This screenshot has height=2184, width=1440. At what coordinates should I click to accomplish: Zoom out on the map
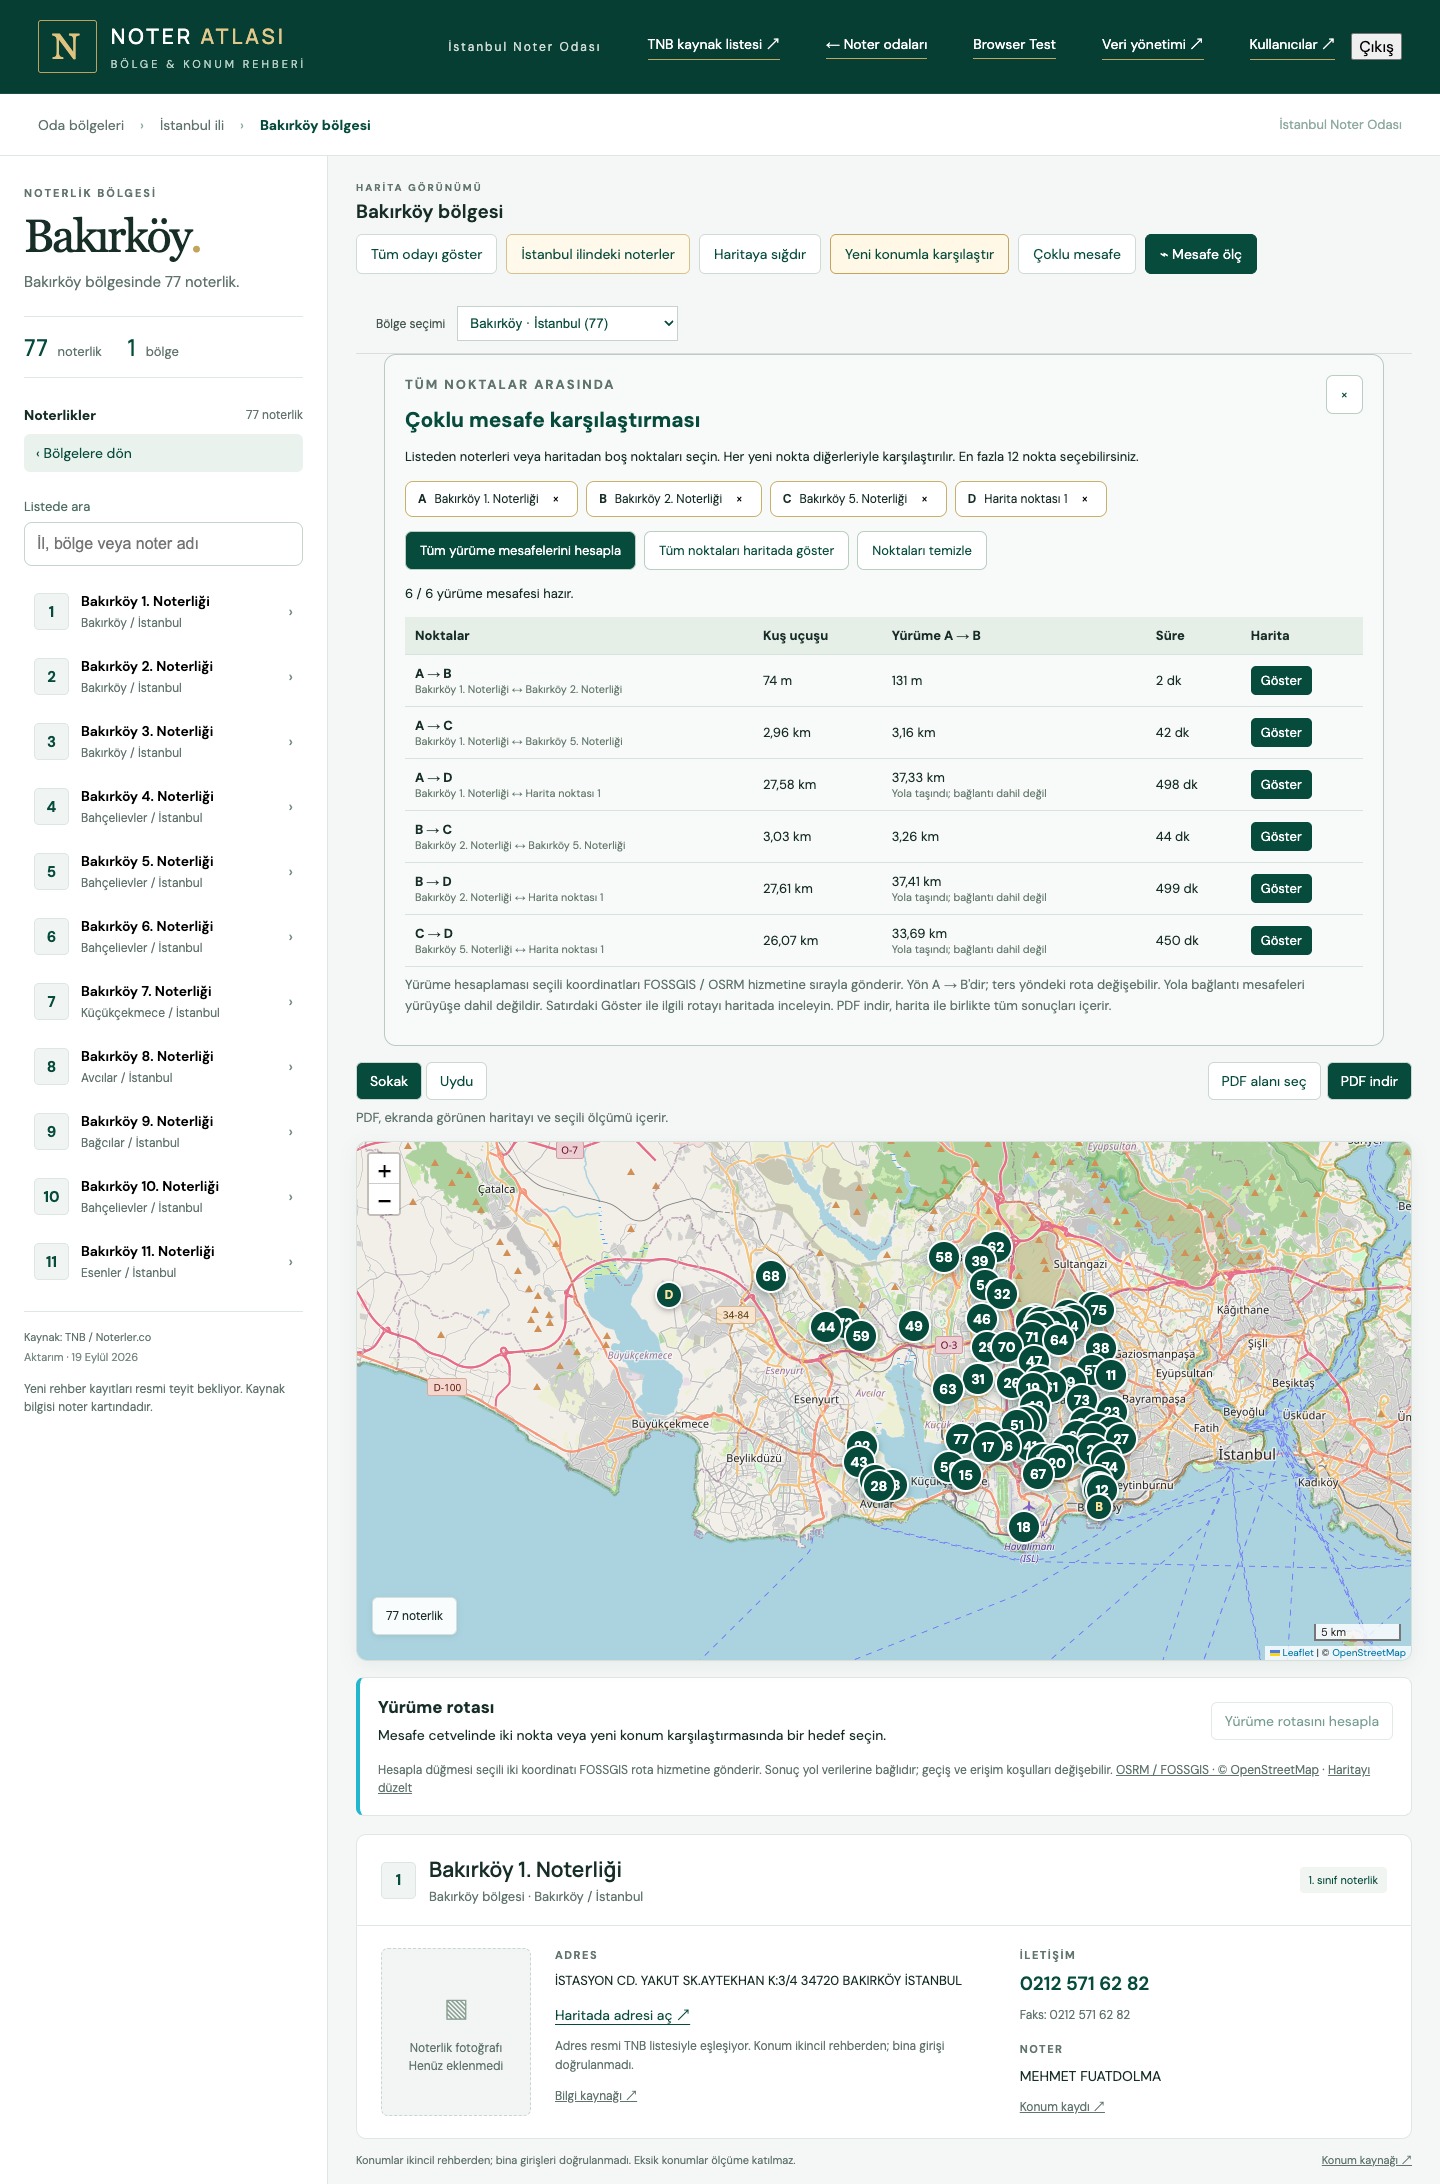(x=384, y=1200)
